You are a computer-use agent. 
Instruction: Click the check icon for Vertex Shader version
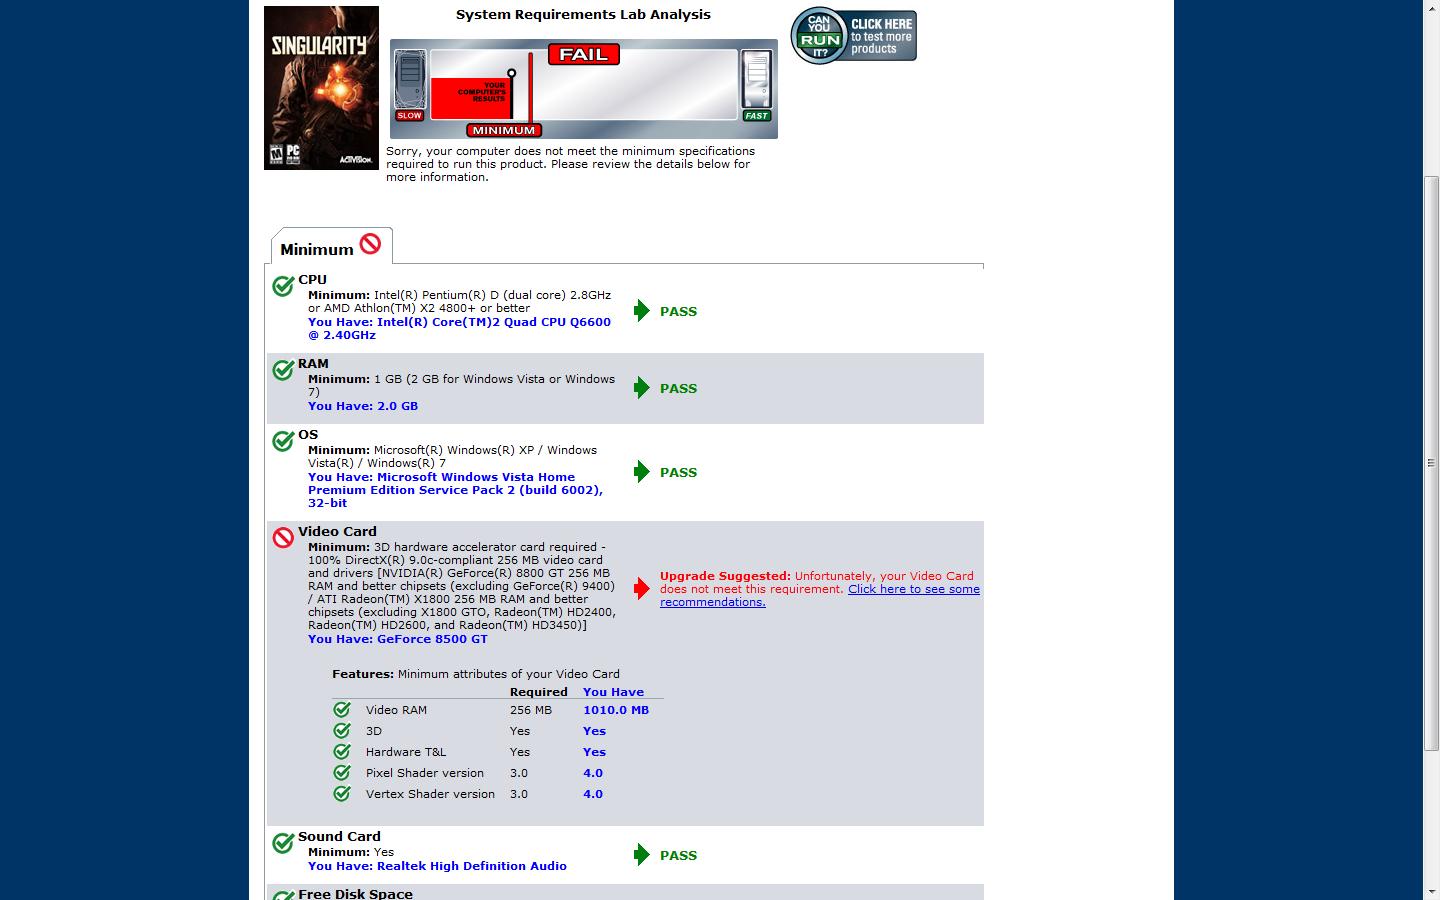click(x=342, y=794)
